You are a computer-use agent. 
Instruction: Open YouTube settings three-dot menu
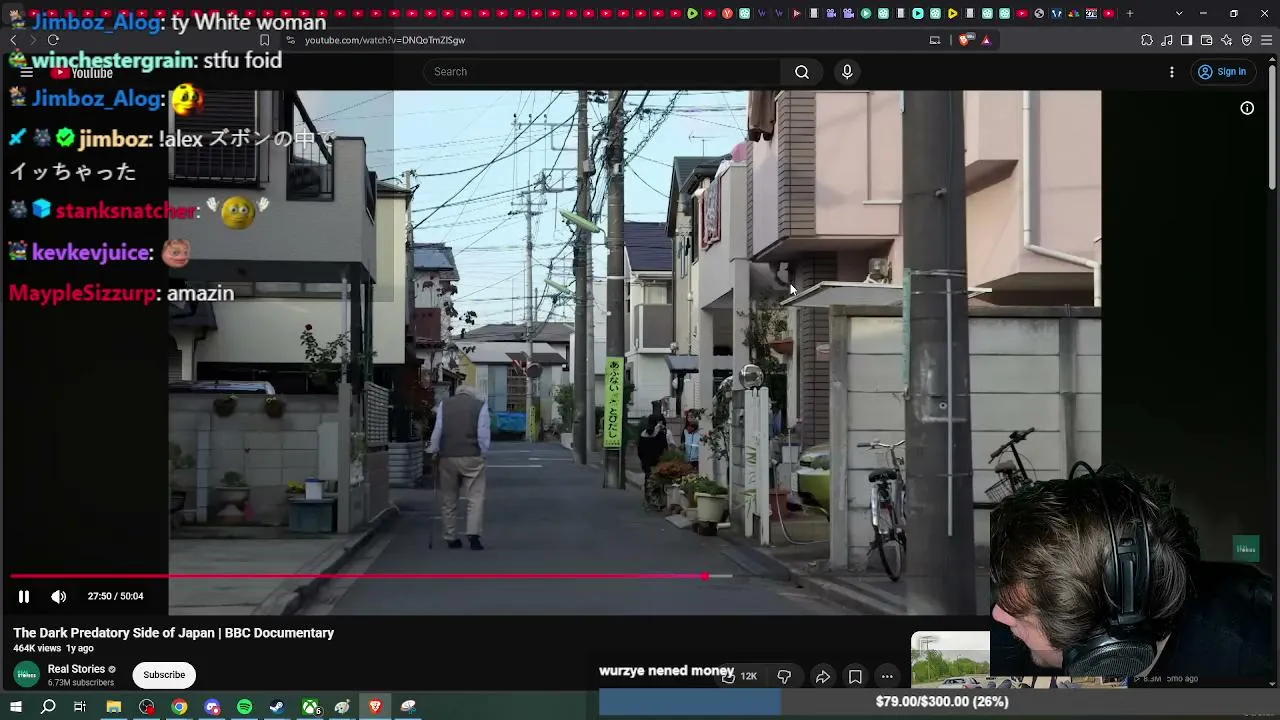[x=1172, y=72]
